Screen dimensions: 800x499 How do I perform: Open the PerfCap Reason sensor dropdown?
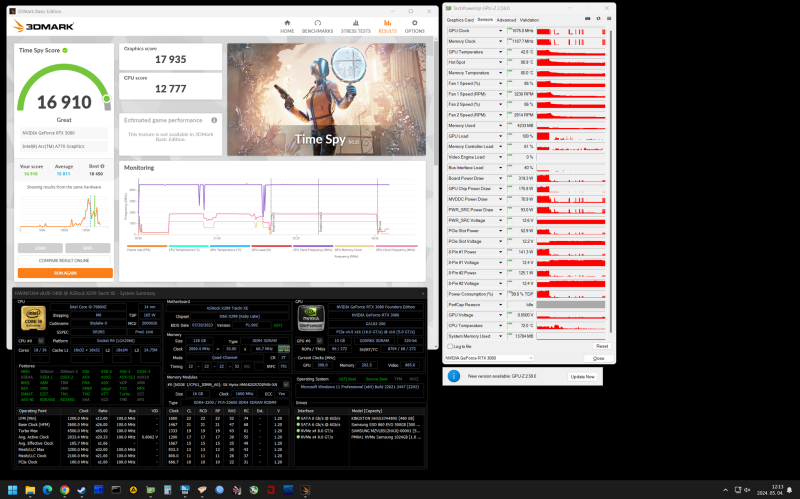[500, 305]
